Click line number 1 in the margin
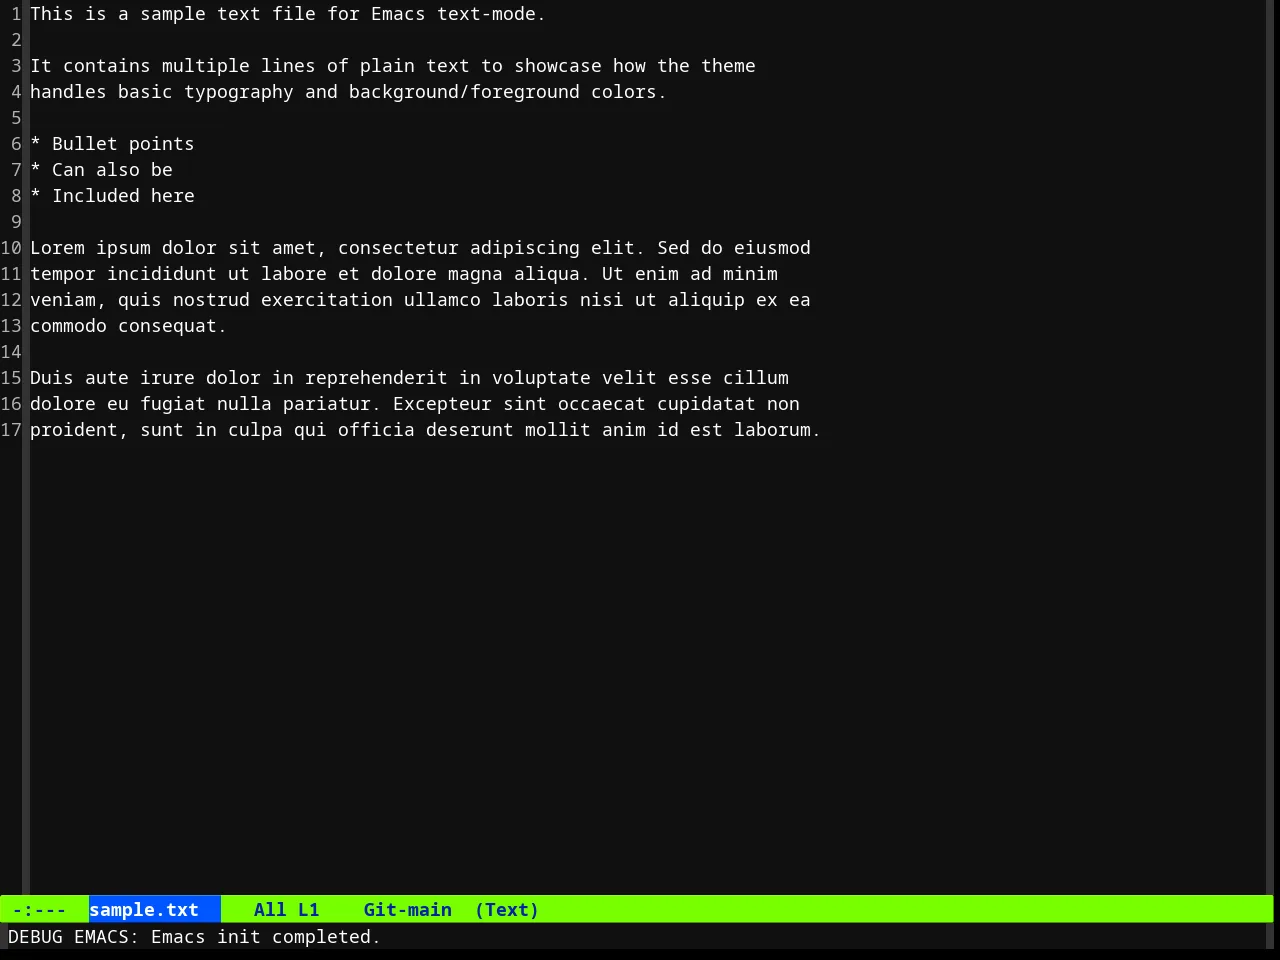Image resolution: width=1280 pixels, height=960 pixels. [x=16, y=14]
